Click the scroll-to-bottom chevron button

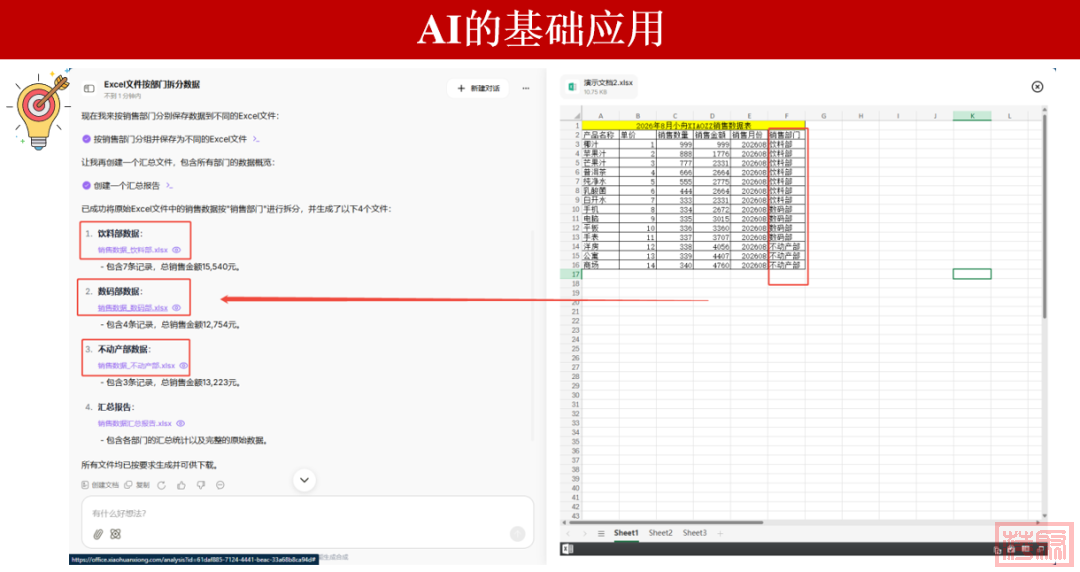[305, 481]
